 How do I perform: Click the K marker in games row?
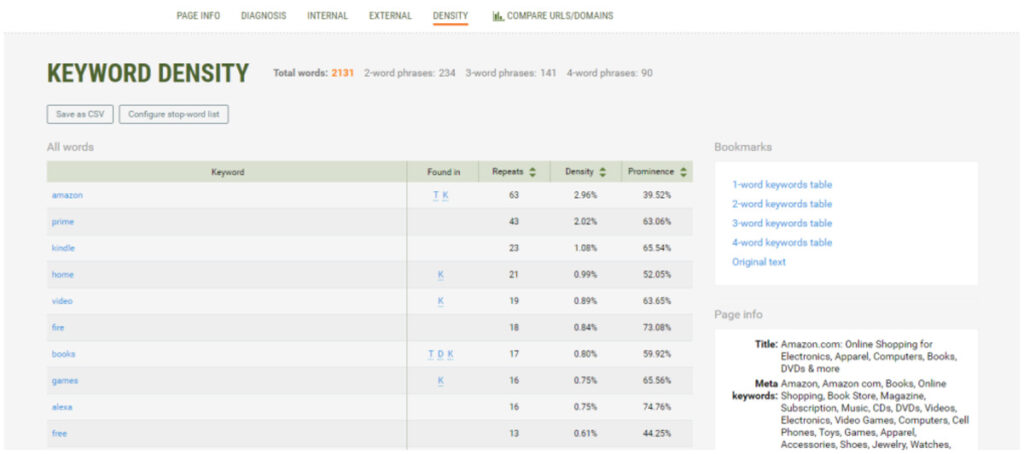pos(441,381)
